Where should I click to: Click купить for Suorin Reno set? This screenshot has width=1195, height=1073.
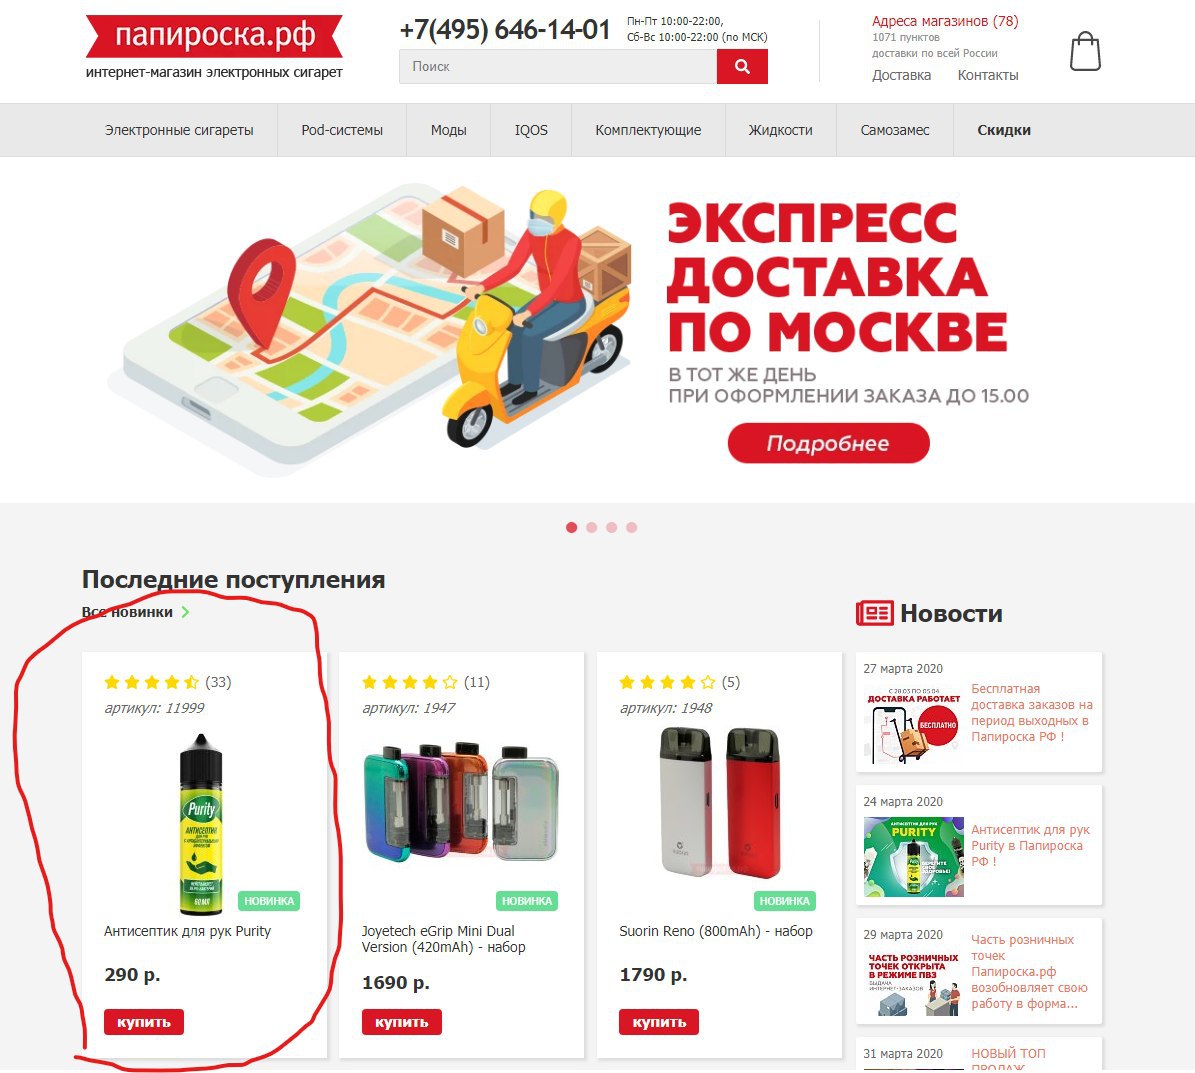pos(659,1022)
